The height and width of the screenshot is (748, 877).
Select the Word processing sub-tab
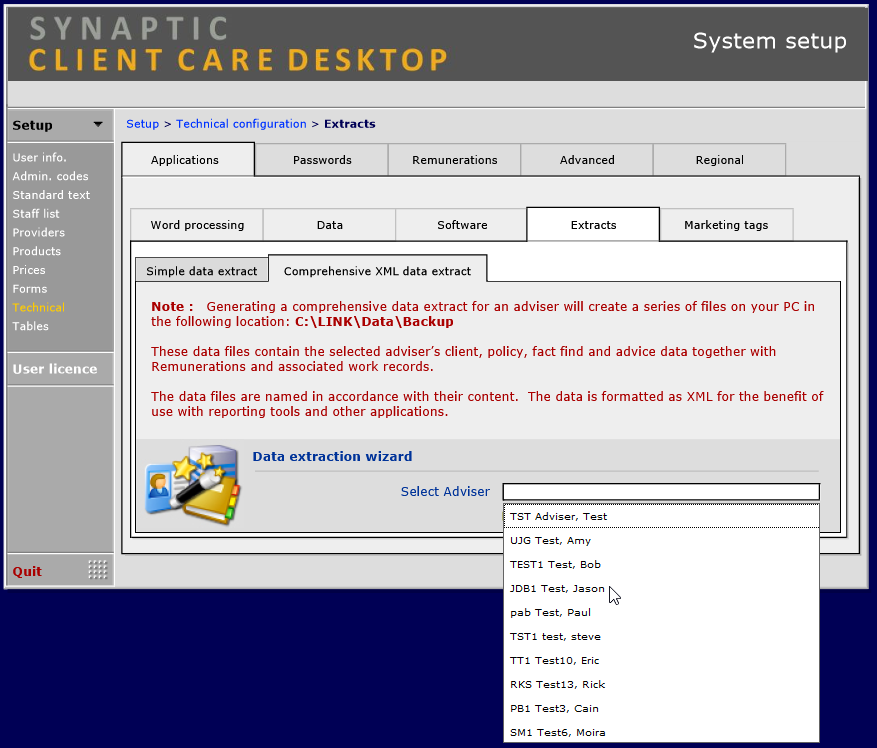(197, 225)
